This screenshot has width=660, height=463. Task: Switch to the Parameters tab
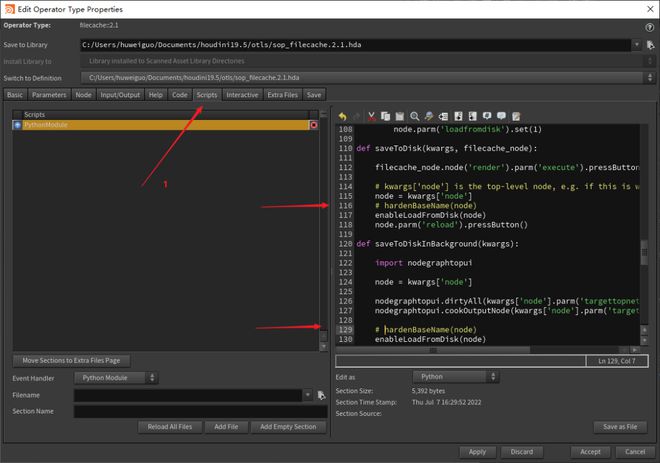[x=49, y=95]
